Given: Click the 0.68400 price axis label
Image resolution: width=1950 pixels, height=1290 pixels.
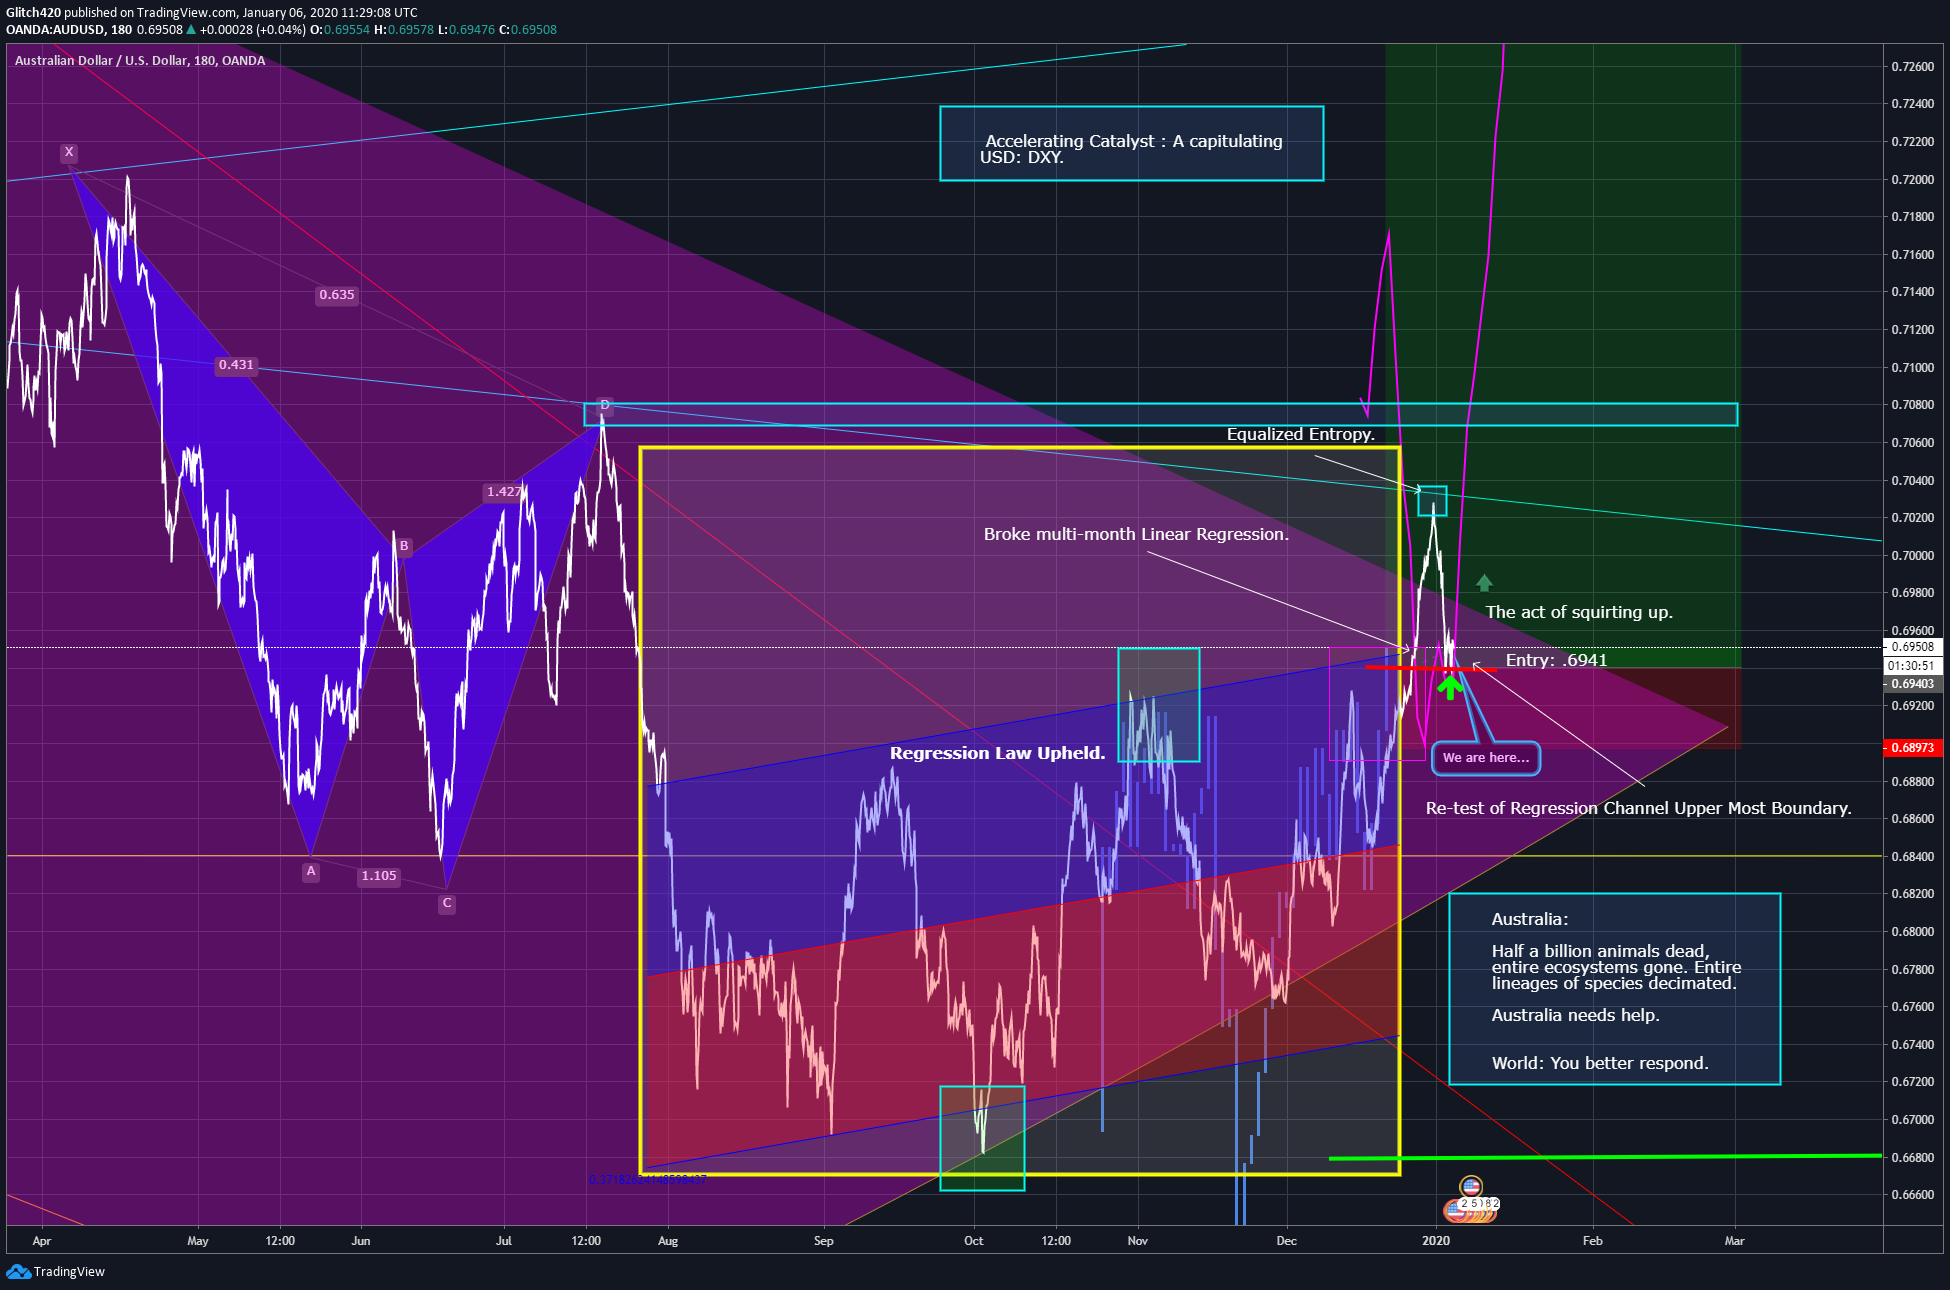Looking at the screenshot, I should coord(1912,857).
